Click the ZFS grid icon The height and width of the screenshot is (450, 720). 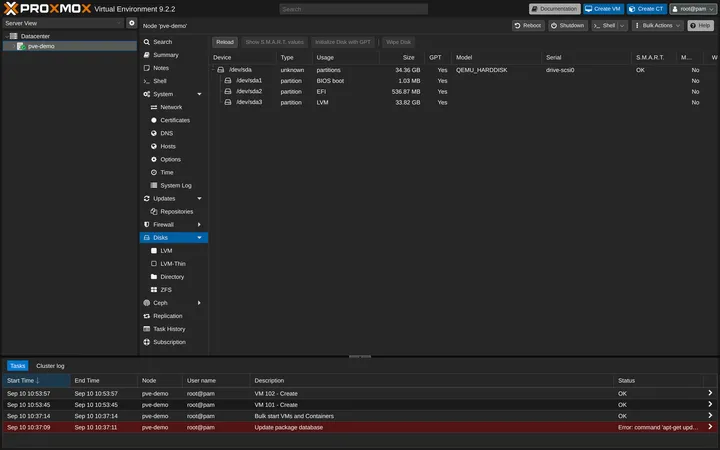(x=154, y=290)
